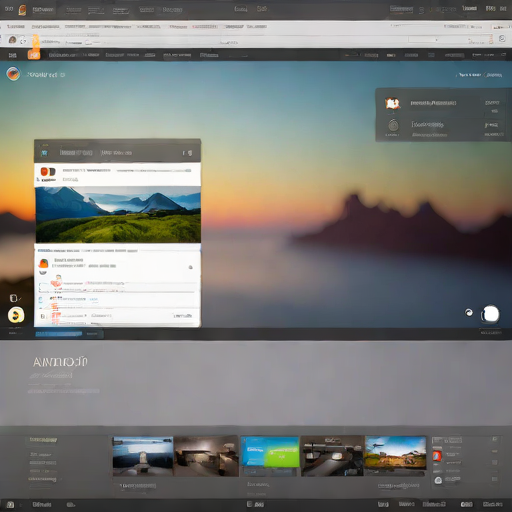Toggle the small checkbox icon above yellow circle

point(13,298)
